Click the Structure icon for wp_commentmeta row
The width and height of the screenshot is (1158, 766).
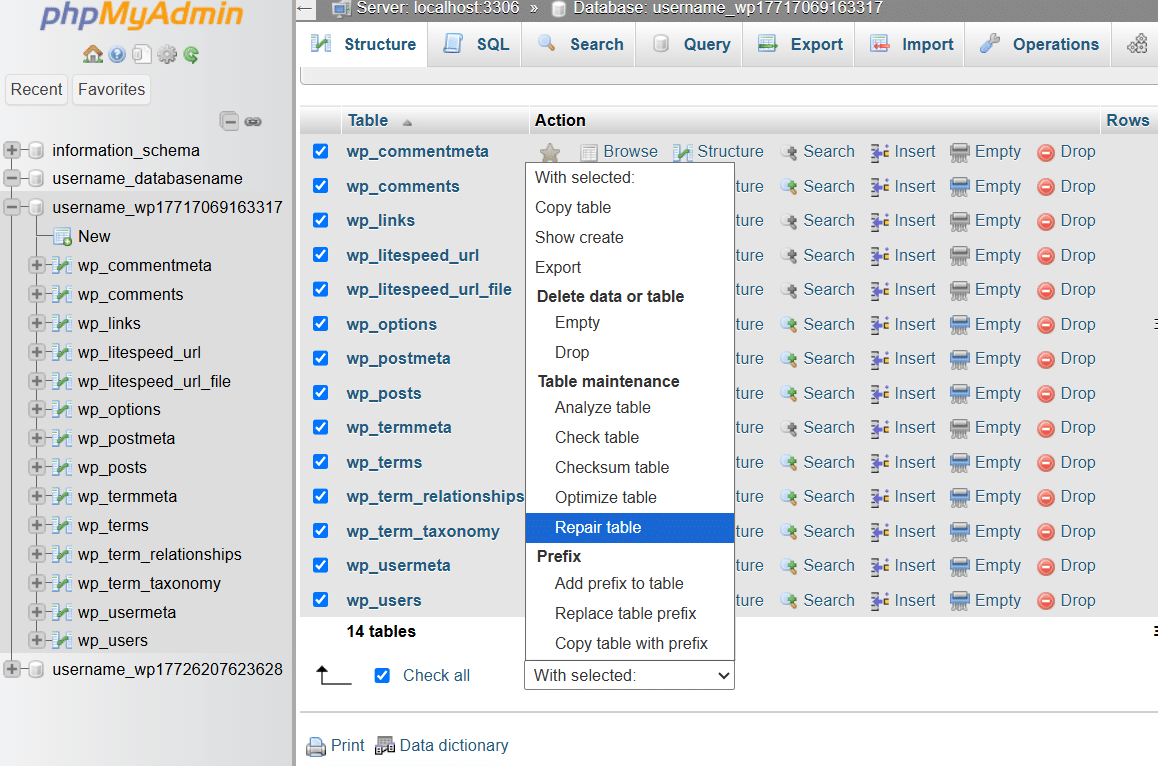tap(682, 151)
